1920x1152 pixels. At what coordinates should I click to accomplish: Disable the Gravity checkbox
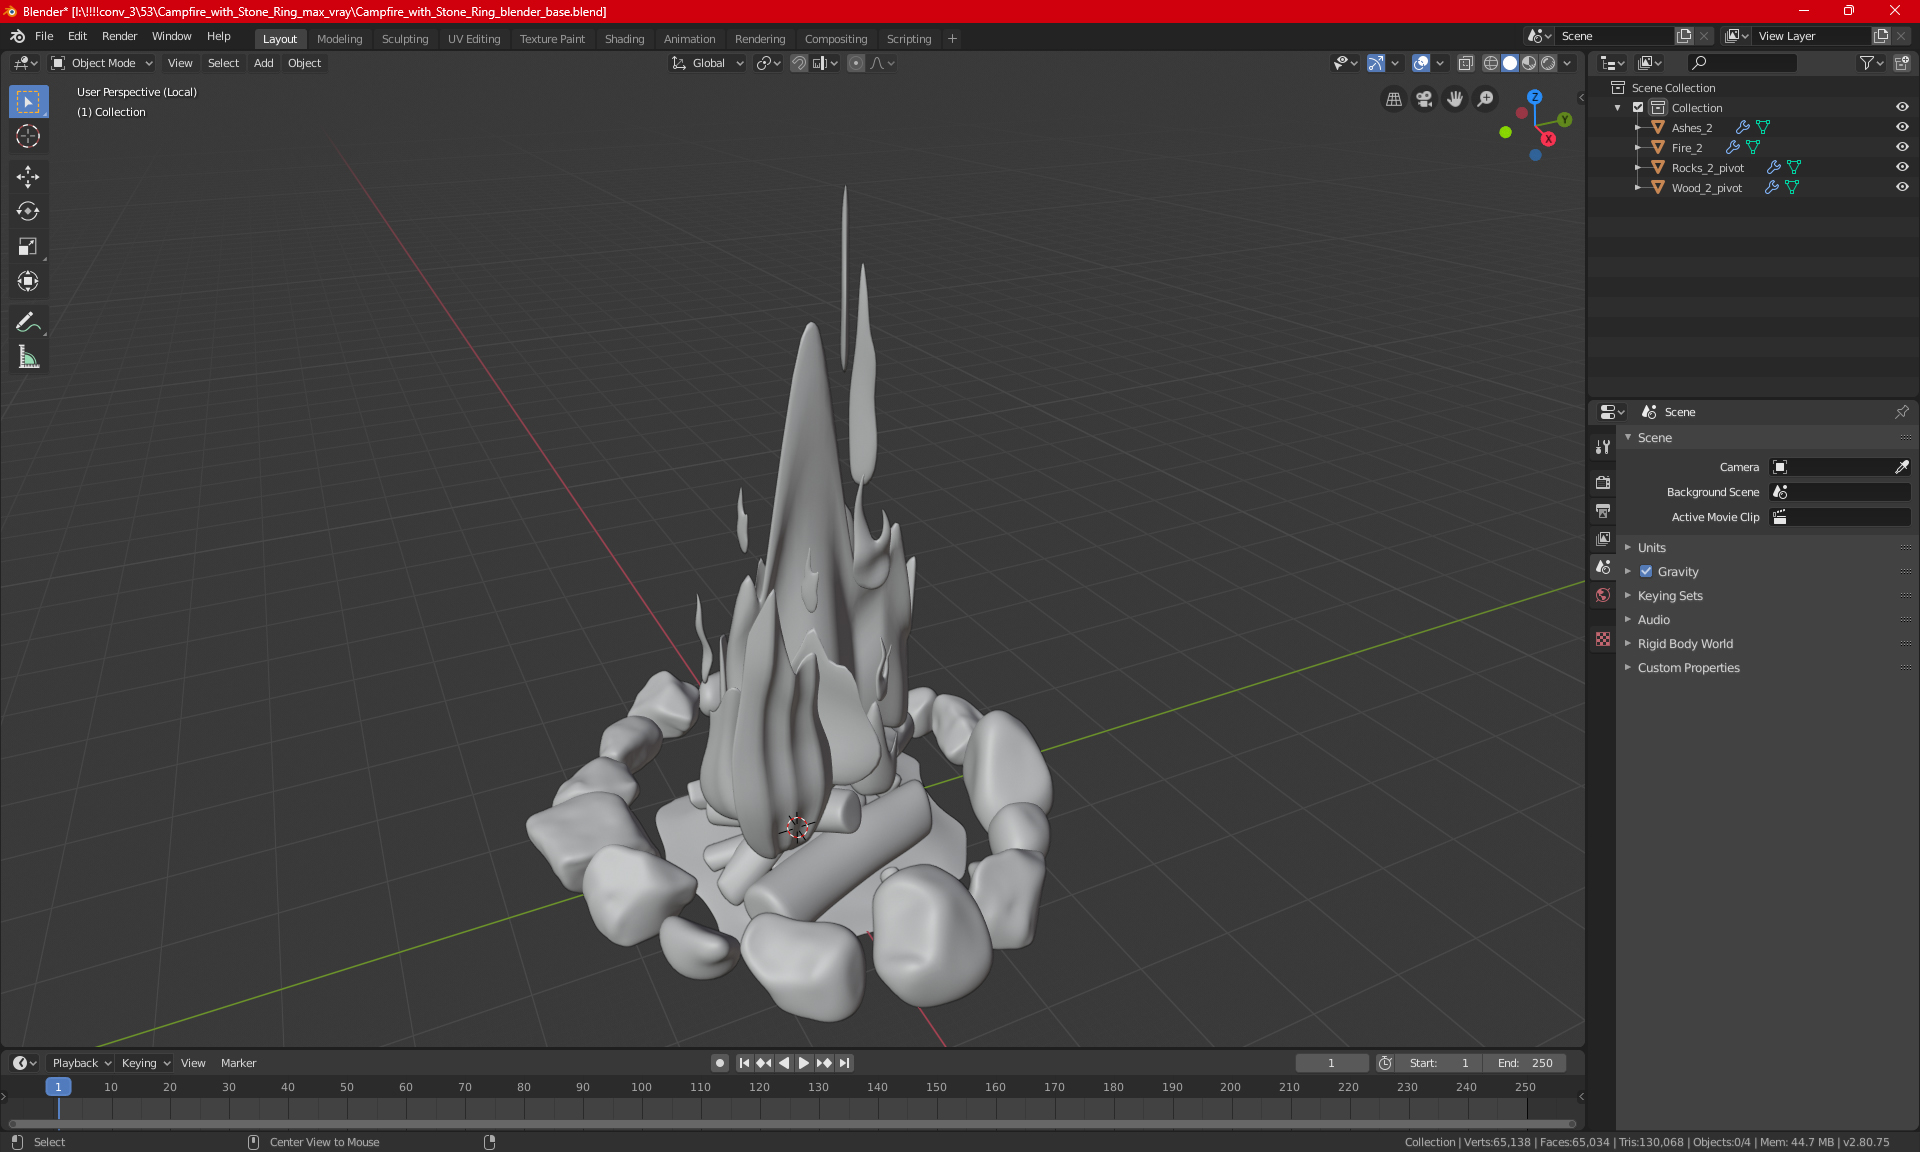[x=1646, y=572]
